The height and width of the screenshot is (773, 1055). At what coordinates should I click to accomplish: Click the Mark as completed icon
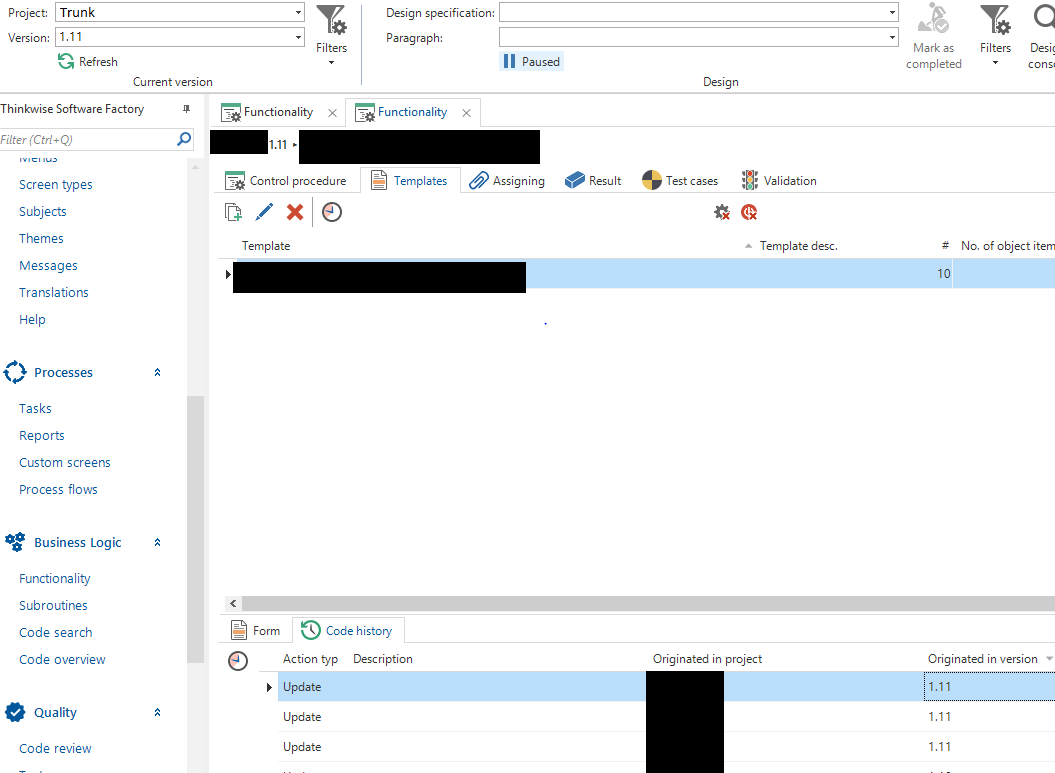933,19
